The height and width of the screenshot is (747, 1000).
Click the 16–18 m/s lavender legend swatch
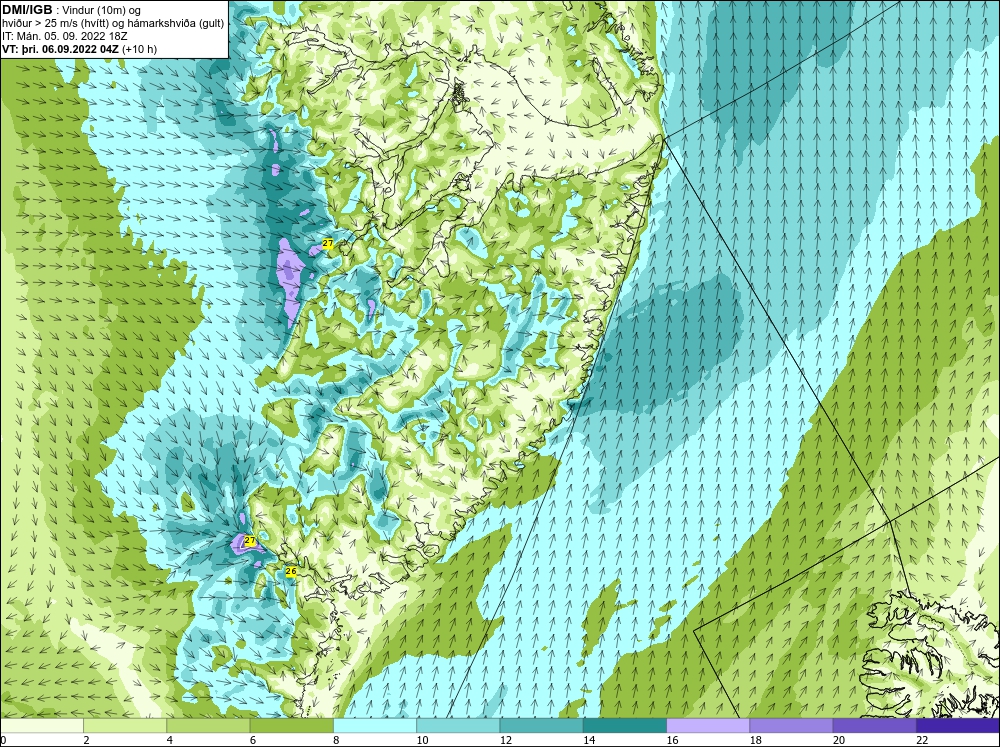(708, 726)
